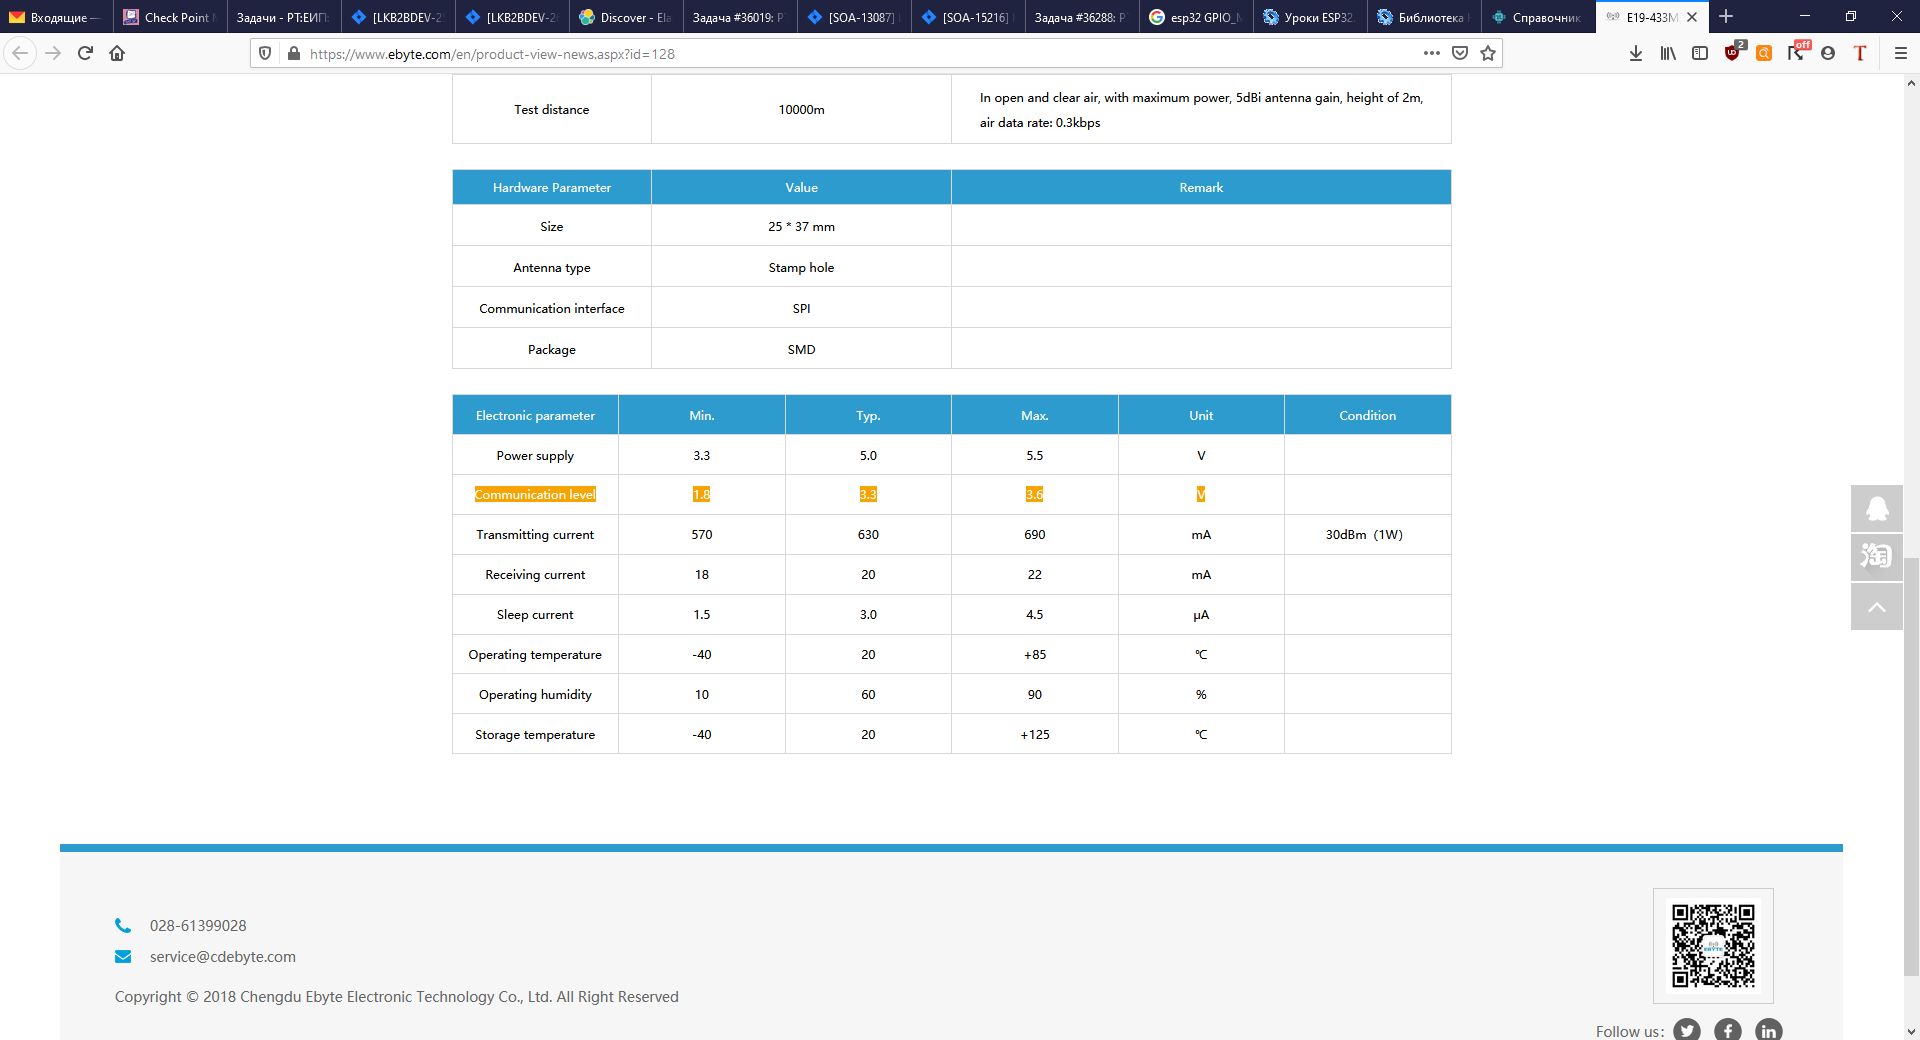Switch to the Check Point tab
1920x1040 pixels.
[170, 17]
